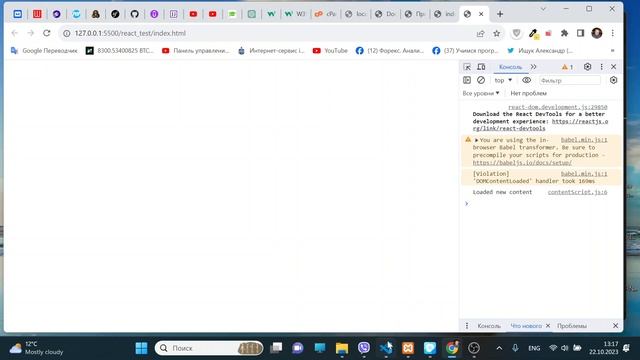The height and width of the screenshot is (360, 640).
Task: Open the Google Переводчик bookmark
Action: [44, 51]
